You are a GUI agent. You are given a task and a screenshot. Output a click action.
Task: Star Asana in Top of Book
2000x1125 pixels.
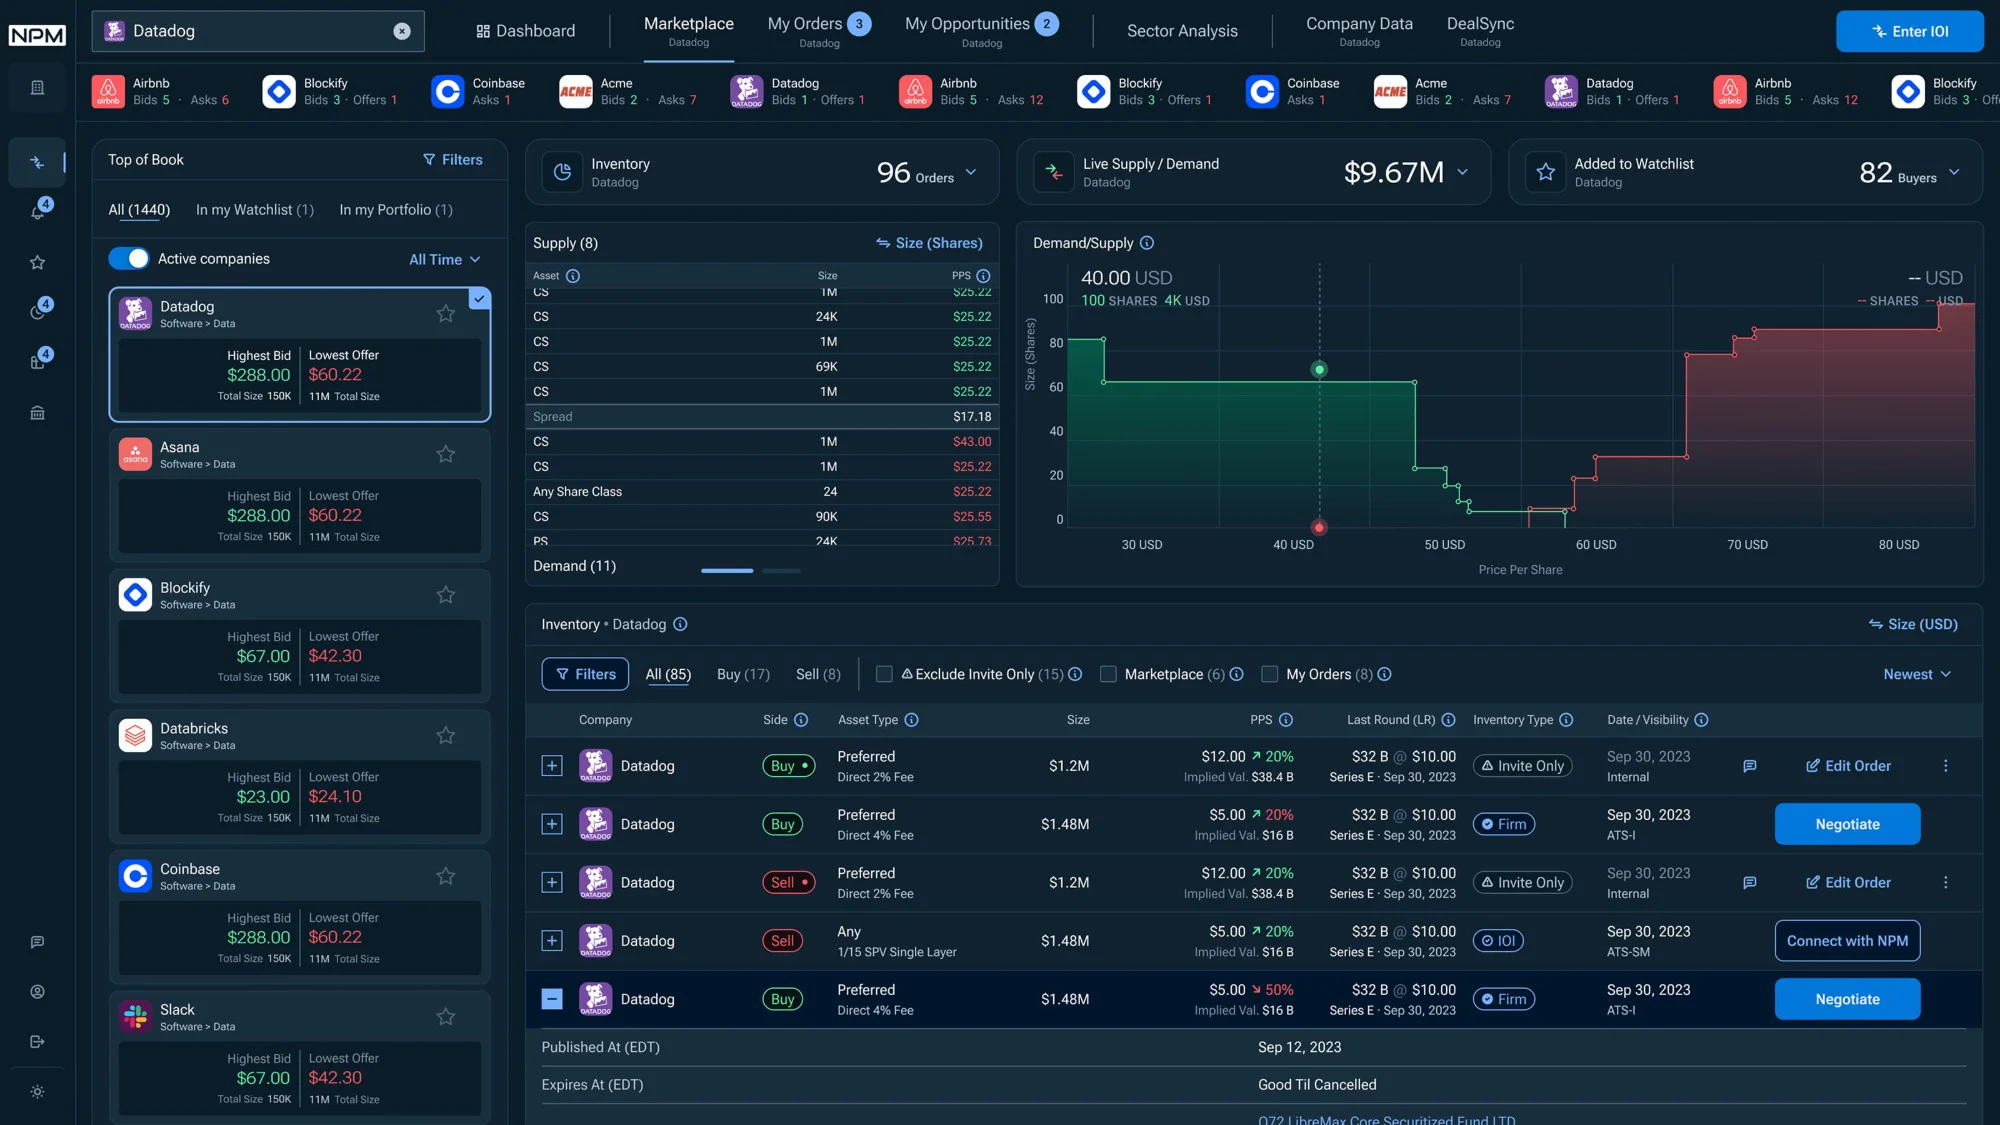pos(446,454)
